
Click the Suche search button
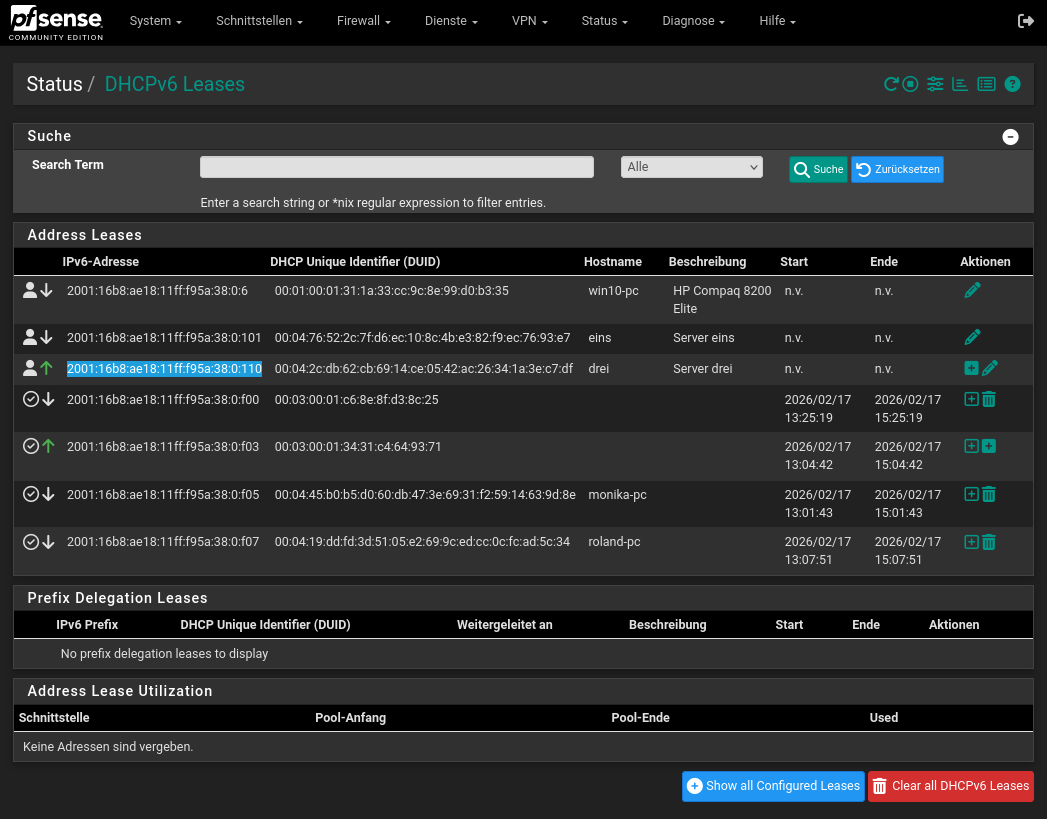818,170
